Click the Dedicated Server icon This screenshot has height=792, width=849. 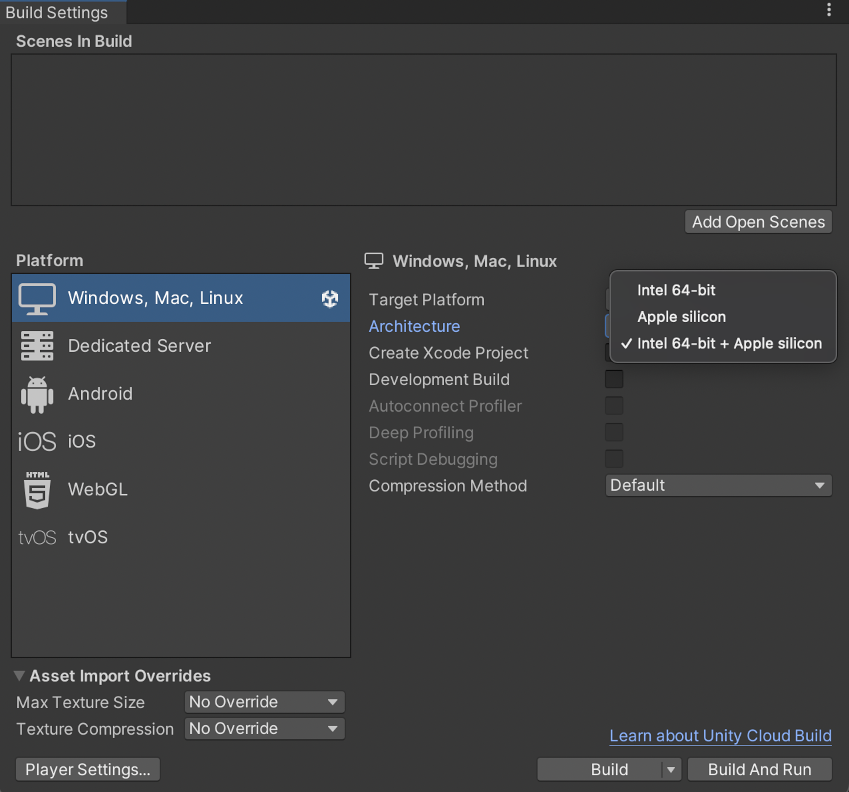pos(37,346)
